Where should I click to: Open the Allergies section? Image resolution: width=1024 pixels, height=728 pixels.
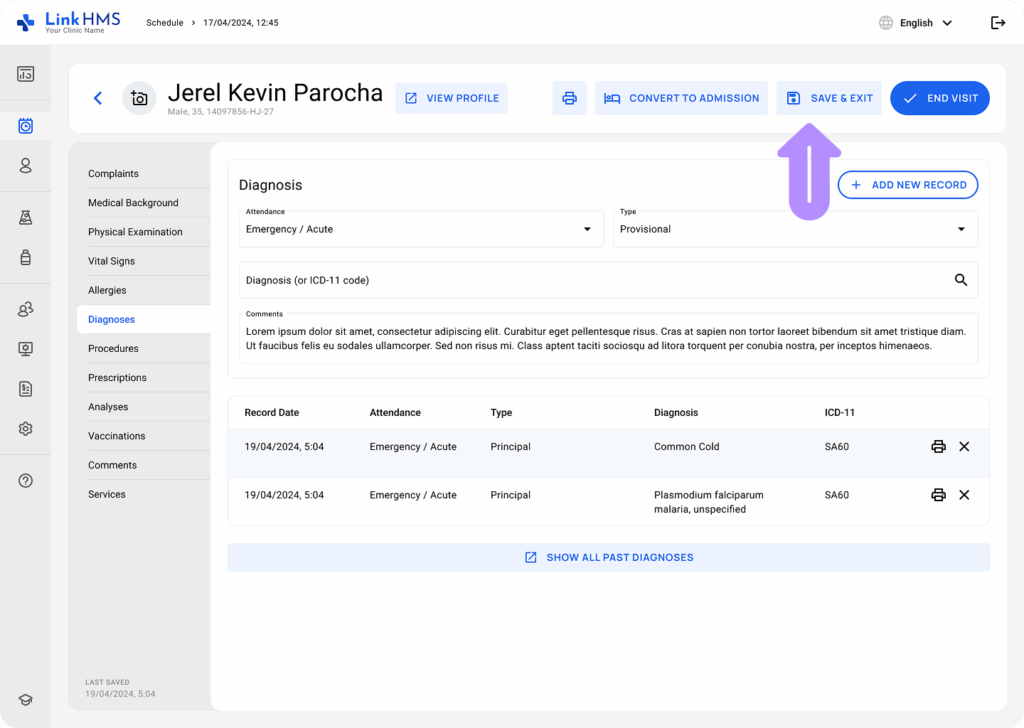click(107, 290)
